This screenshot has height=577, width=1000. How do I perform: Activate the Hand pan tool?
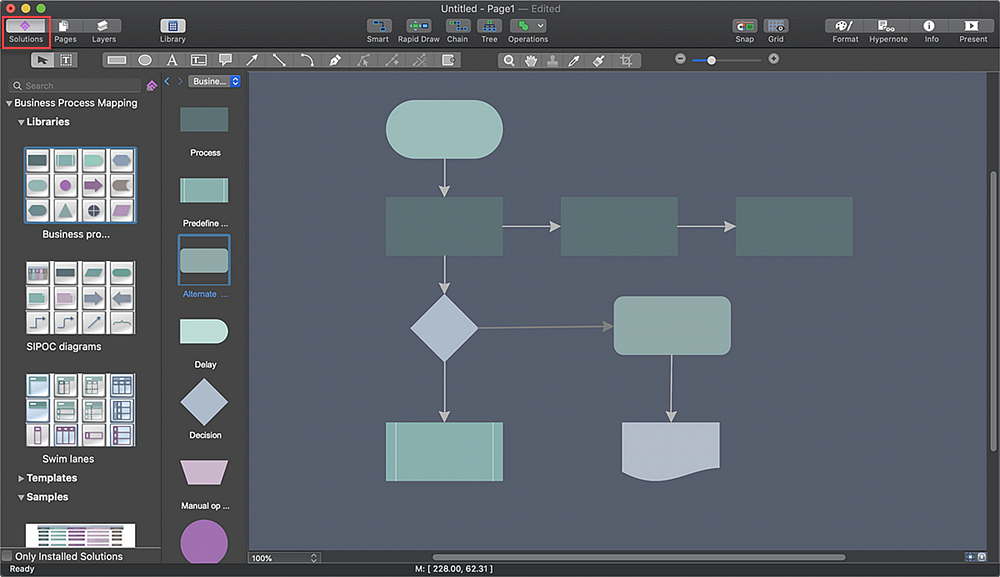(x=530, y=60)
